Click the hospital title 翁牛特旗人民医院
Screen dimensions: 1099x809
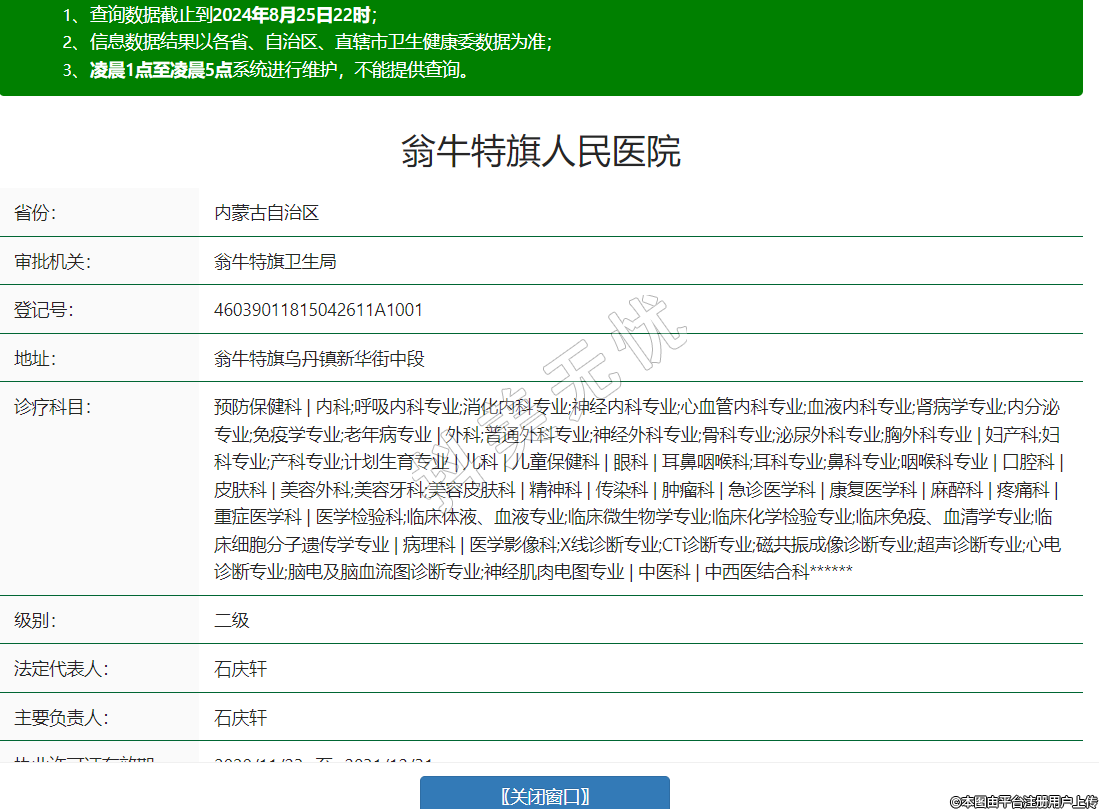(x=541, y=152)
